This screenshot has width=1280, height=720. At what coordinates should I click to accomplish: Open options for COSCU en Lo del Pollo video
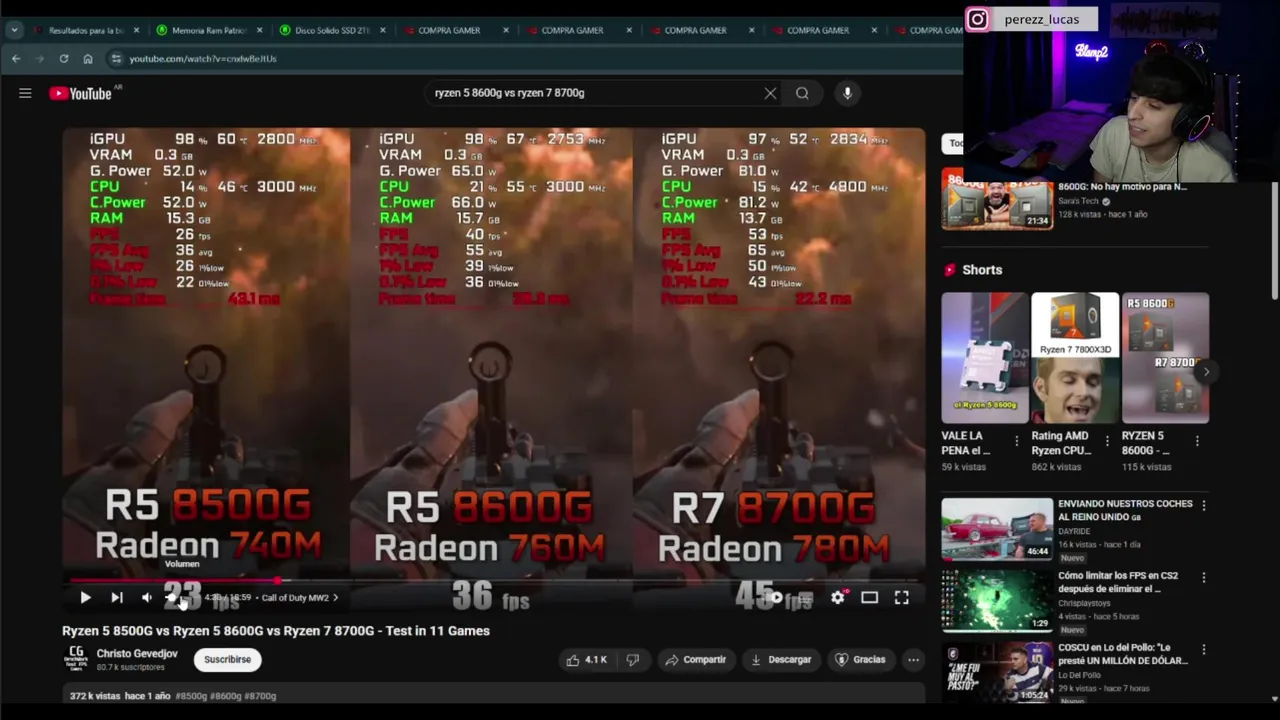pos(1204,650)
